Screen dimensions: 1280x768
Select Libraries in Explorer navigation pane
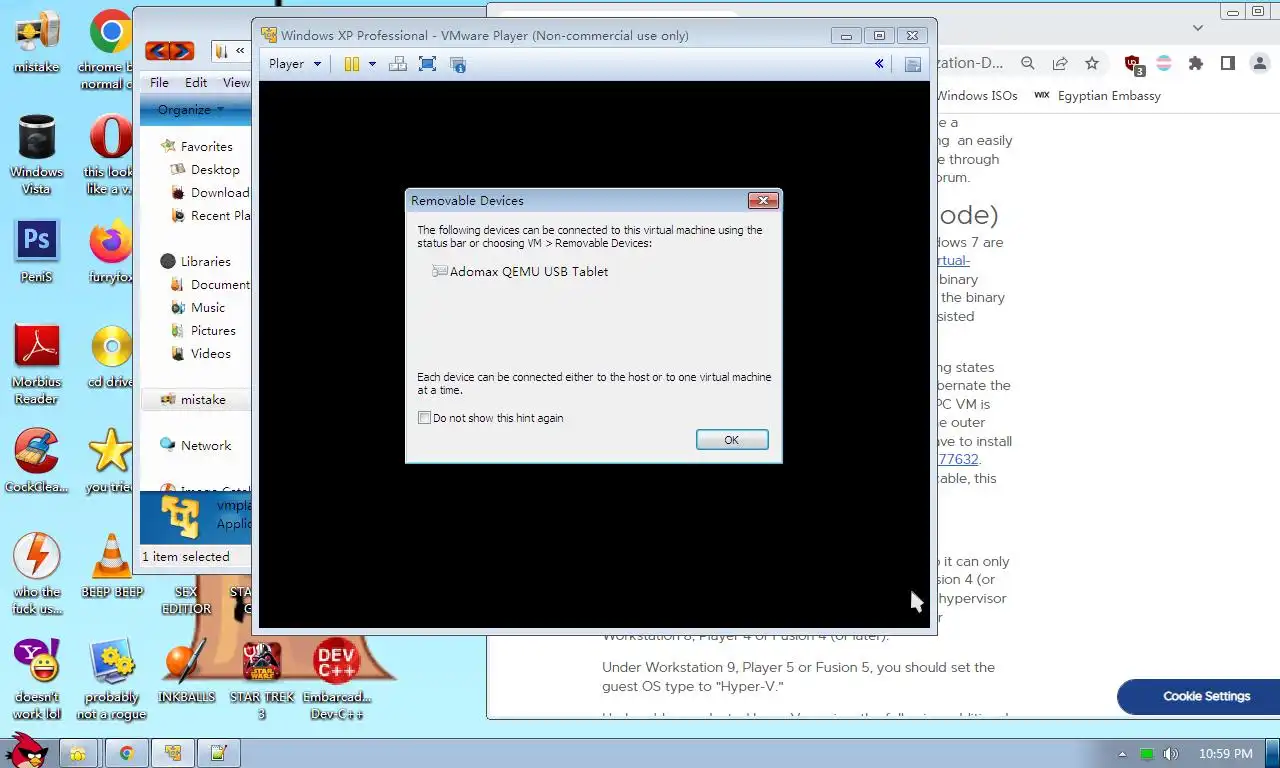[205, 261]
